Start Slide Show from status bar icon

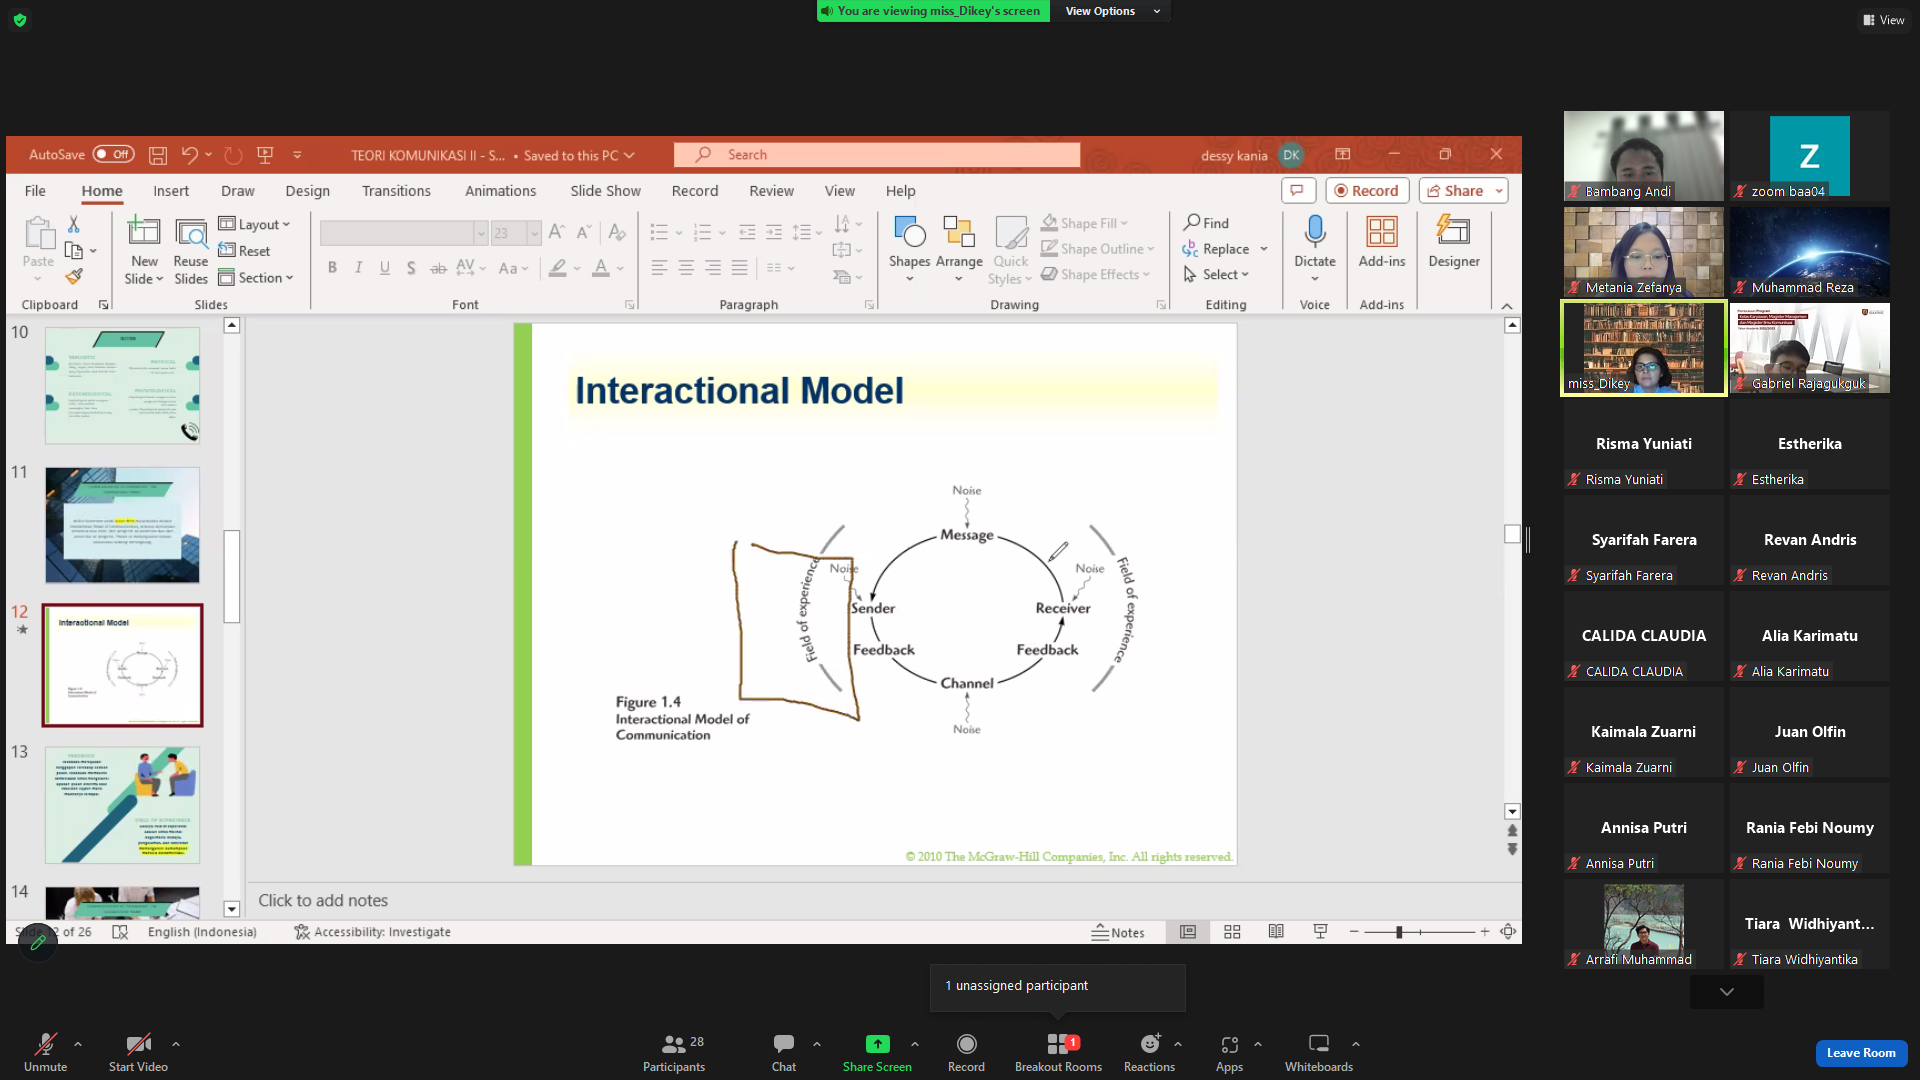[1320, 932]
